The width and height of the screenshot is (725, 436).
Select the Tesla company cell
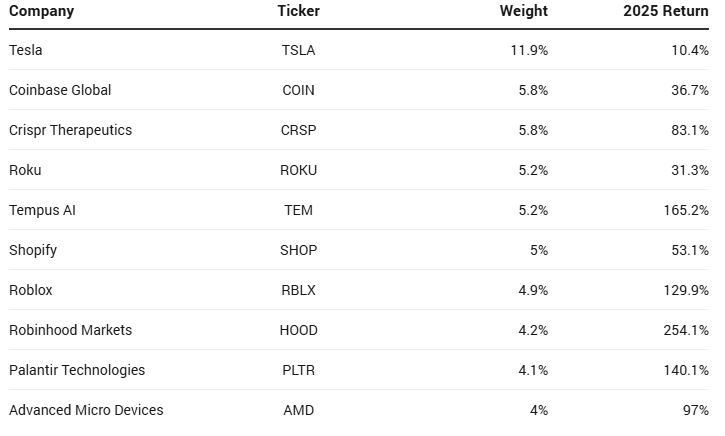coord(26,50)
